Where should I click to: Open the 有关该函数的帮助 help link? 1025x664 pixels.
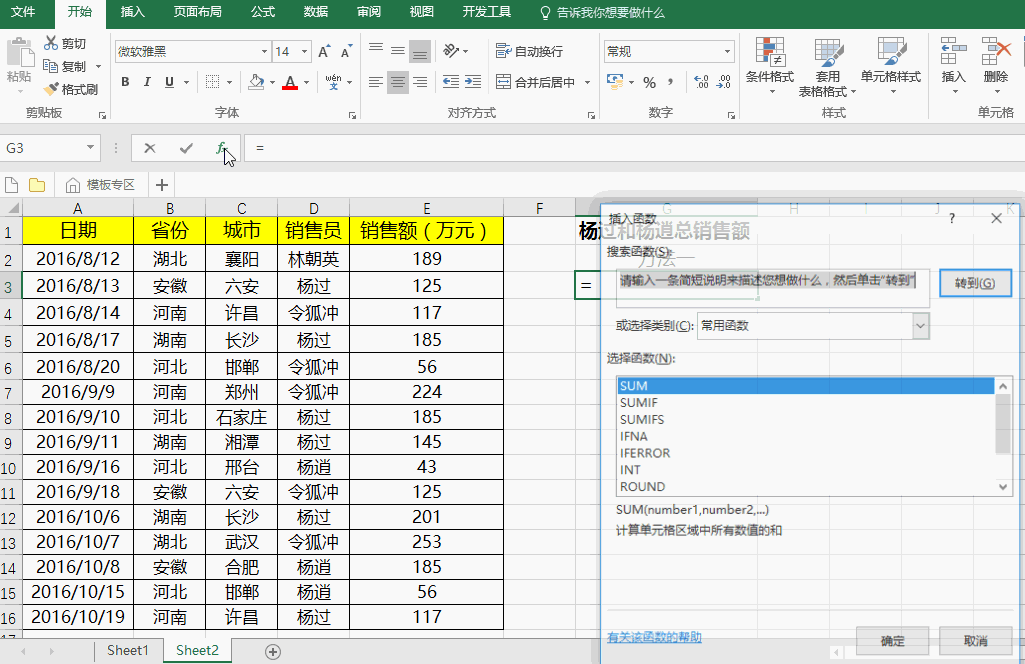(654, 637)
